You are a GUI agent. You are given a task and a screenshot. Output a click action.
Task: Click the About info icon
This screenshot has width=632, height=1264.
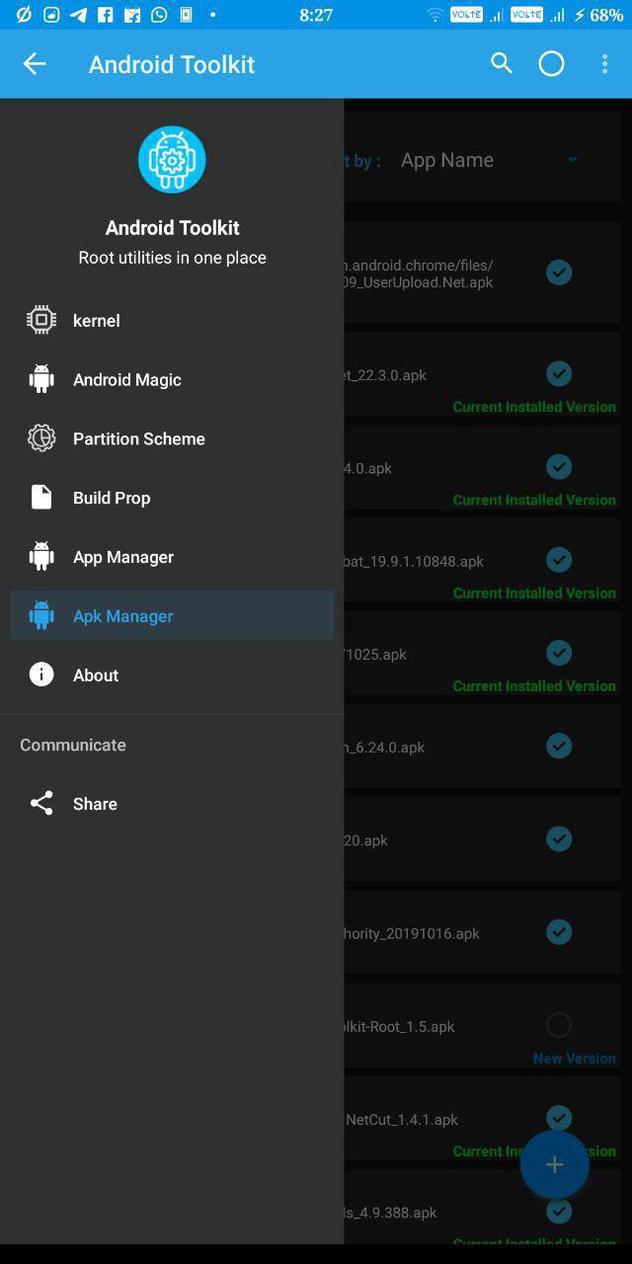41,674
